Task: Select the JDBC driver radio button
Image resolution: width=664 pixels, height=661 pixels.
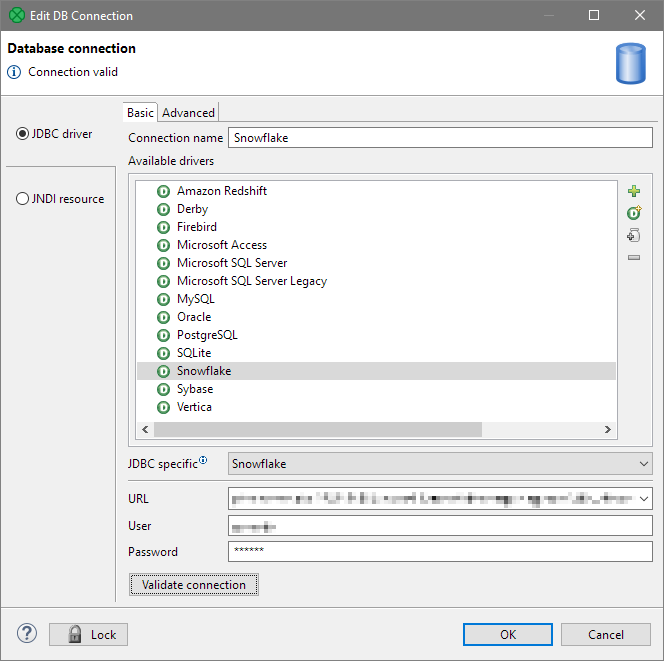Action: pyautogui.click(x=22, y=134)
